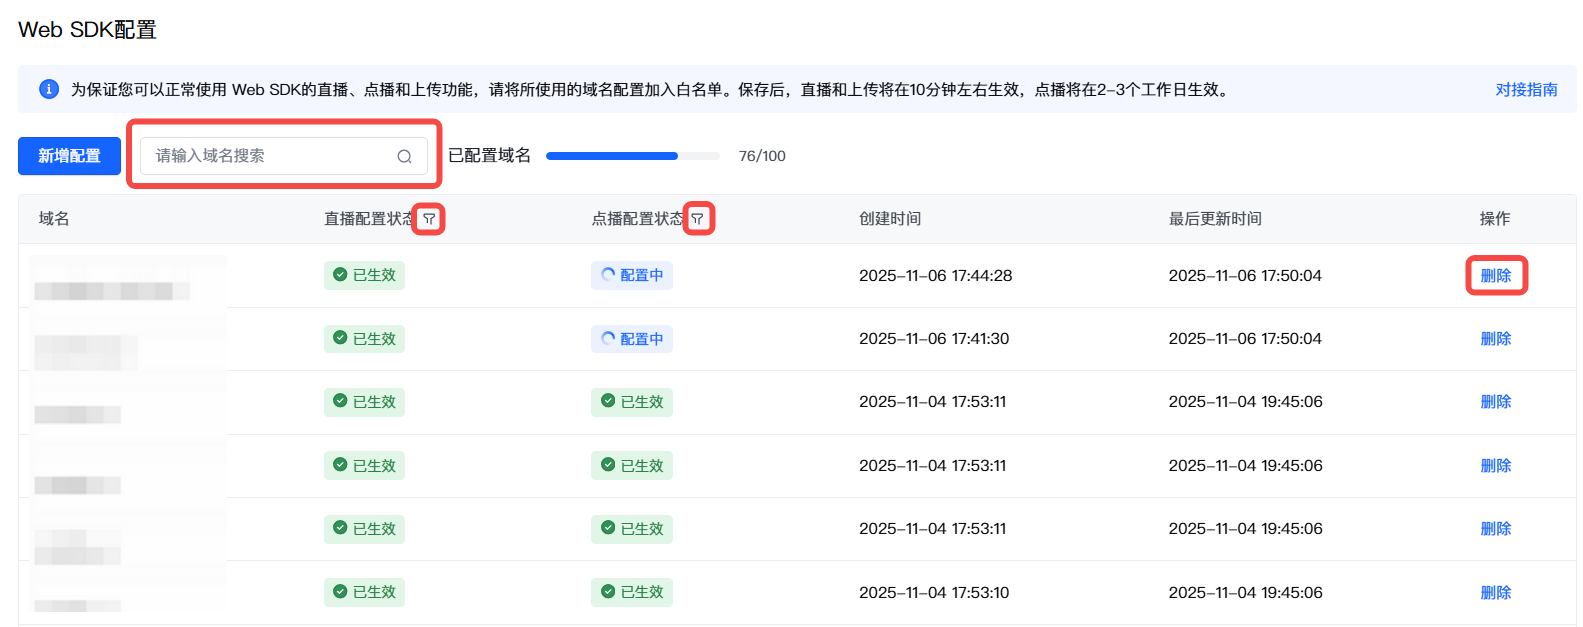Screen dimensions: 1583x627
Task: Click the search magnifier icon in domain field
Action: (404, 156)
